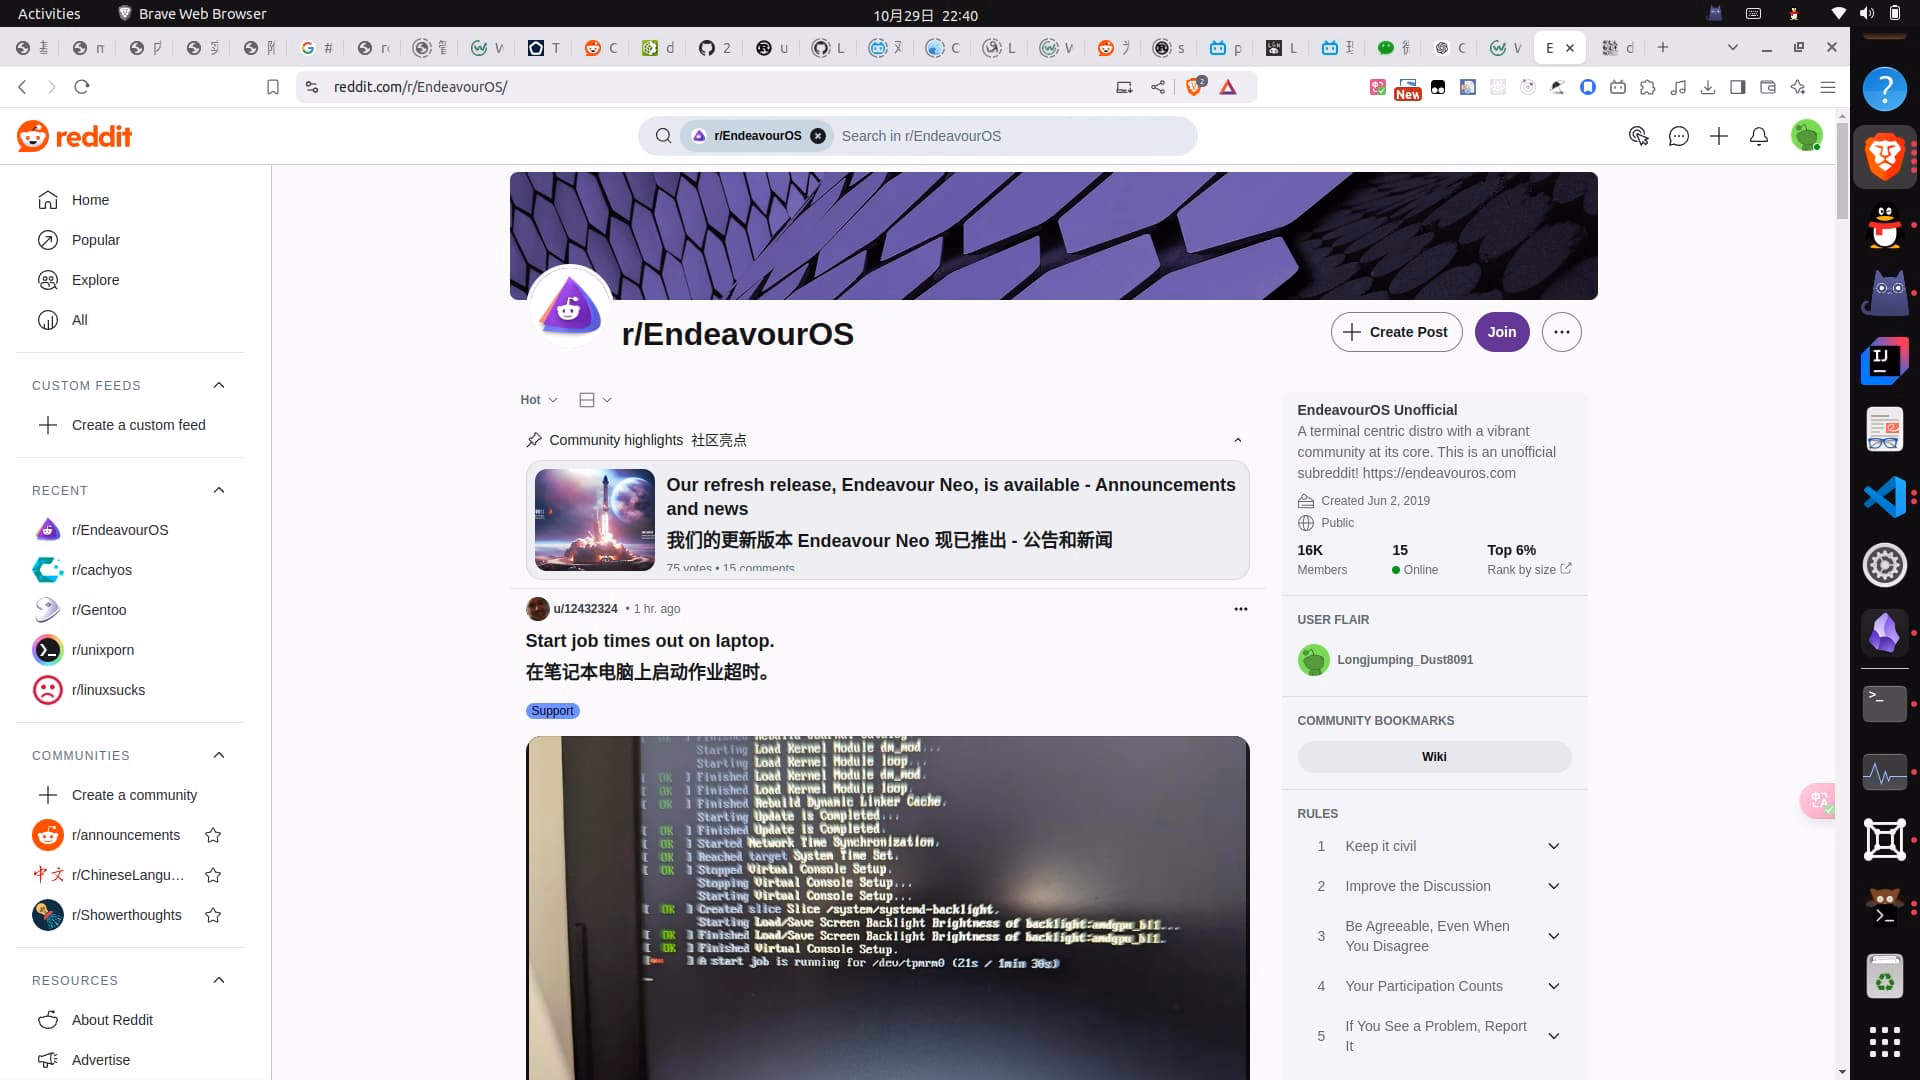This screenshot has height=1080, width=1920.
Task: Click the Brave Shields lion icon
Action: coord(1194,87)
